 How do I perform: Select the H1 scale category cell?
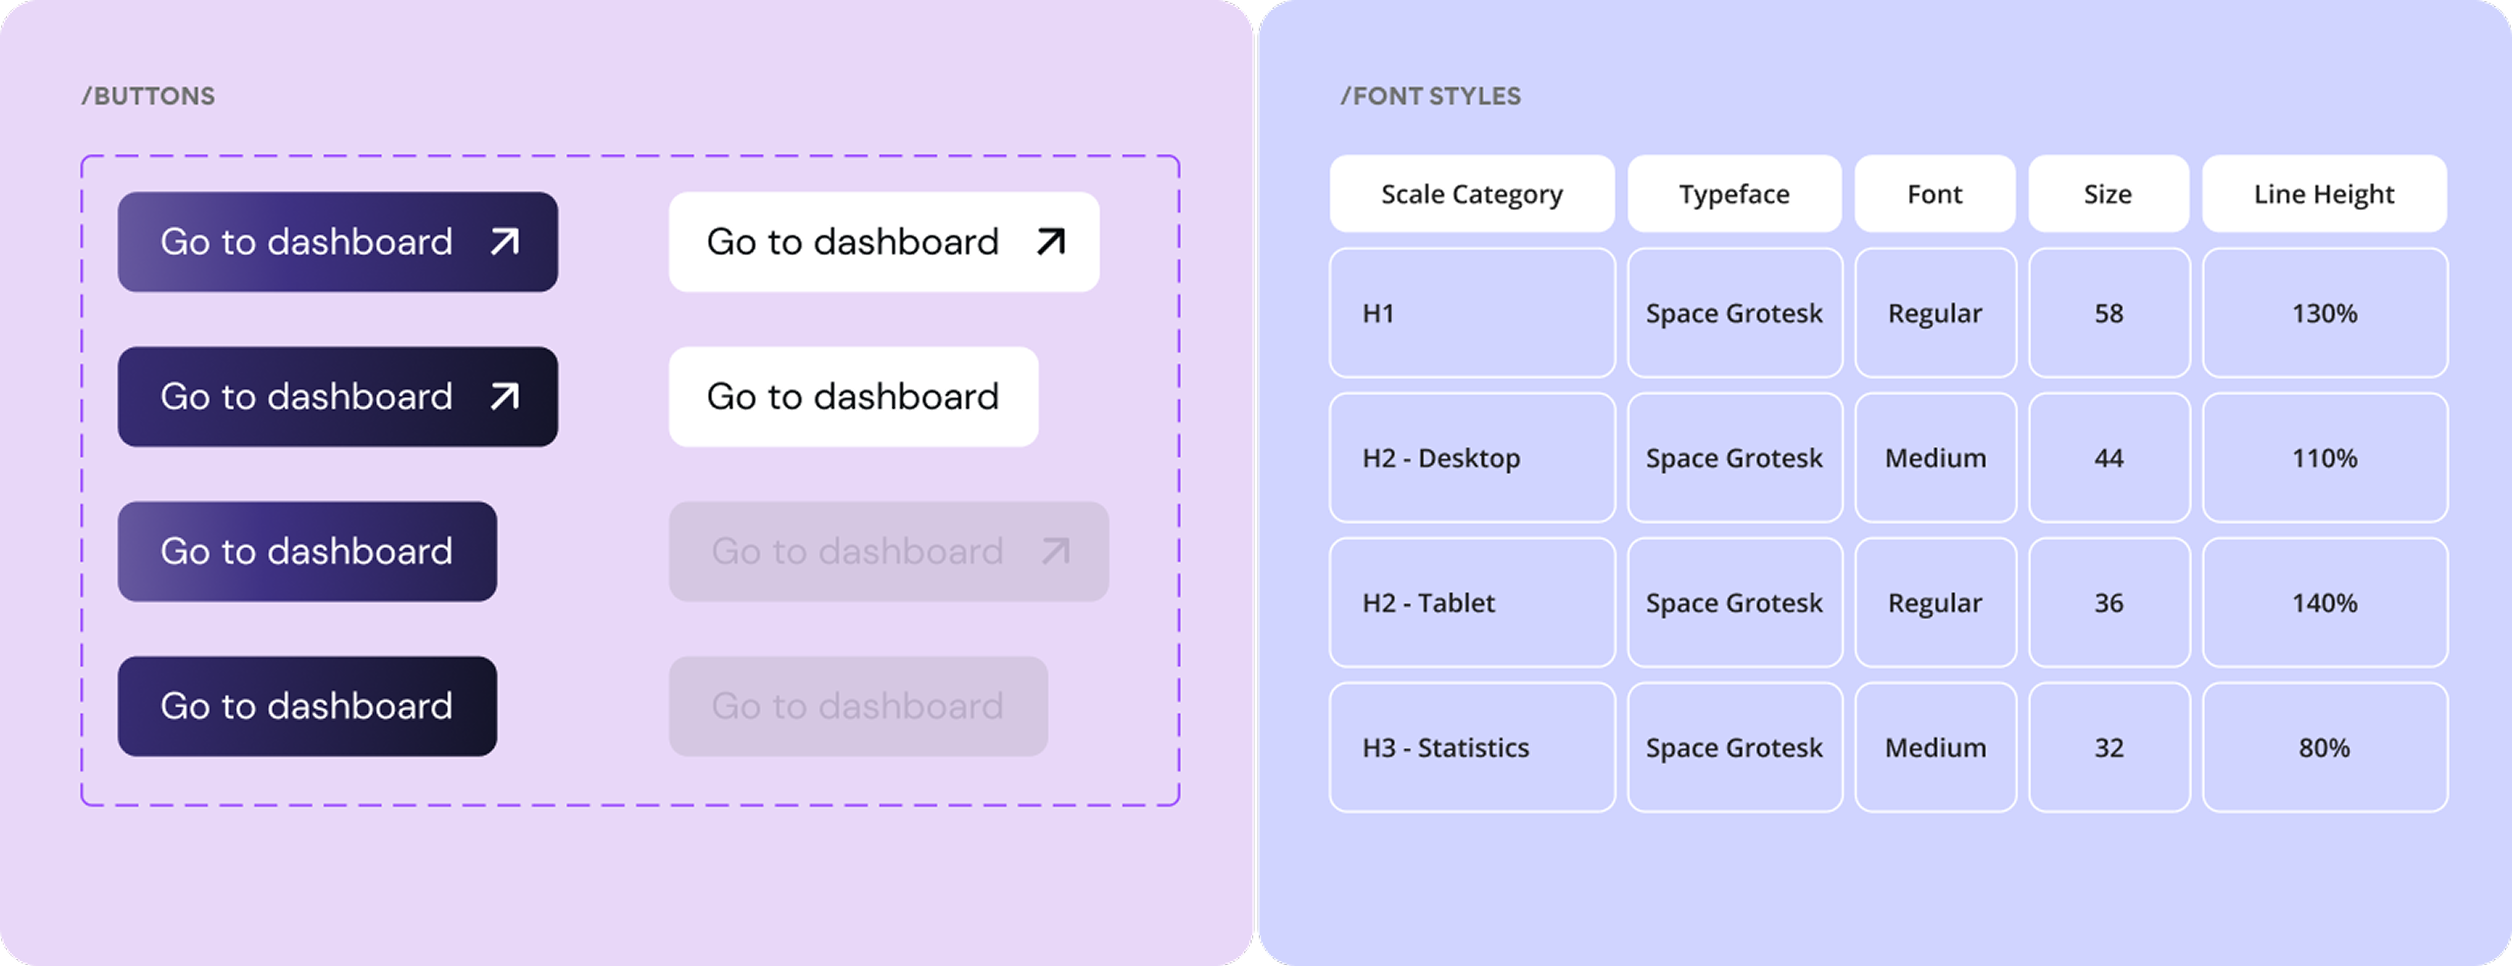1471,313
